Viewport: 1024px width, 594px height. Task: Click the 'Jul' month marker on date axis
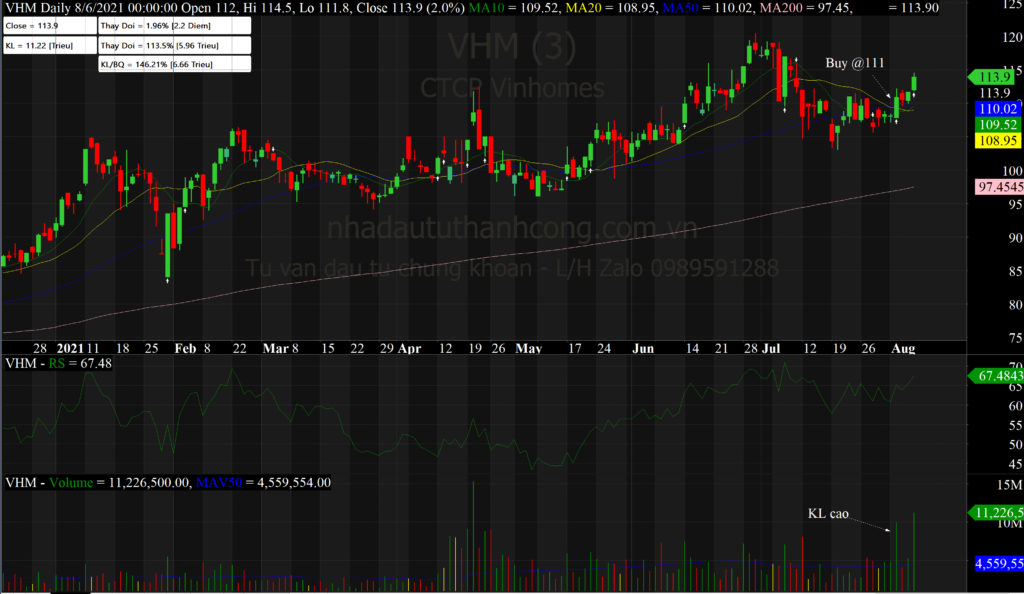point(771,349)
